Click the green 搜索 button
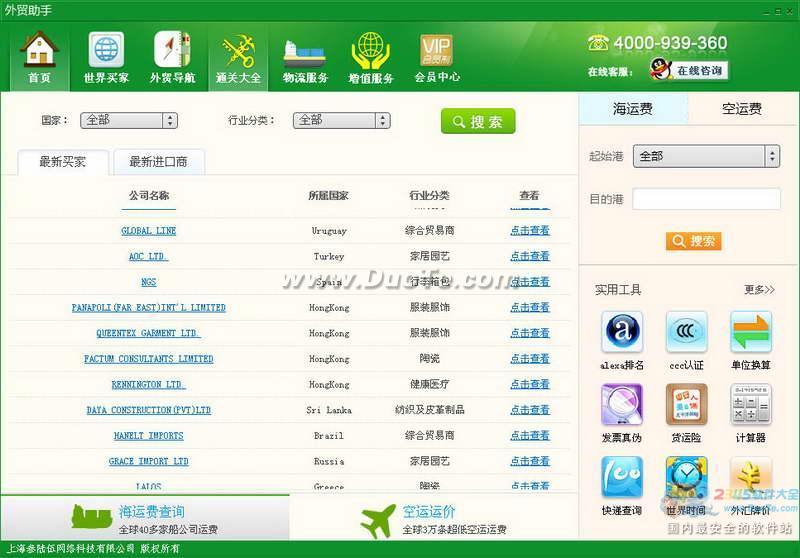The width and height of the screenshot is (800, 558). (x=478, y=121)
